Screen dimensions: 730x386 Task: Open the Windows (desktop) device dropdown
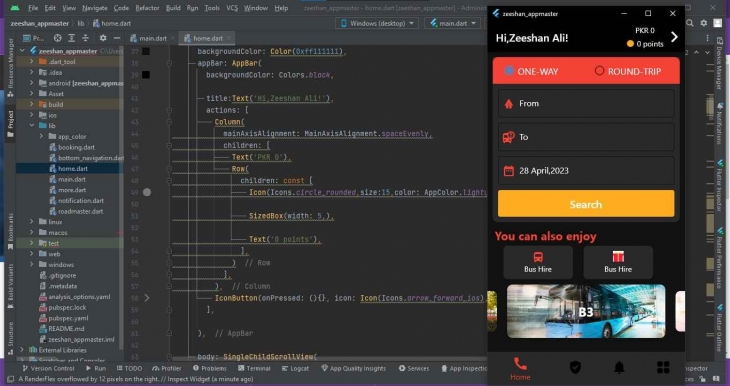point(377,23)
